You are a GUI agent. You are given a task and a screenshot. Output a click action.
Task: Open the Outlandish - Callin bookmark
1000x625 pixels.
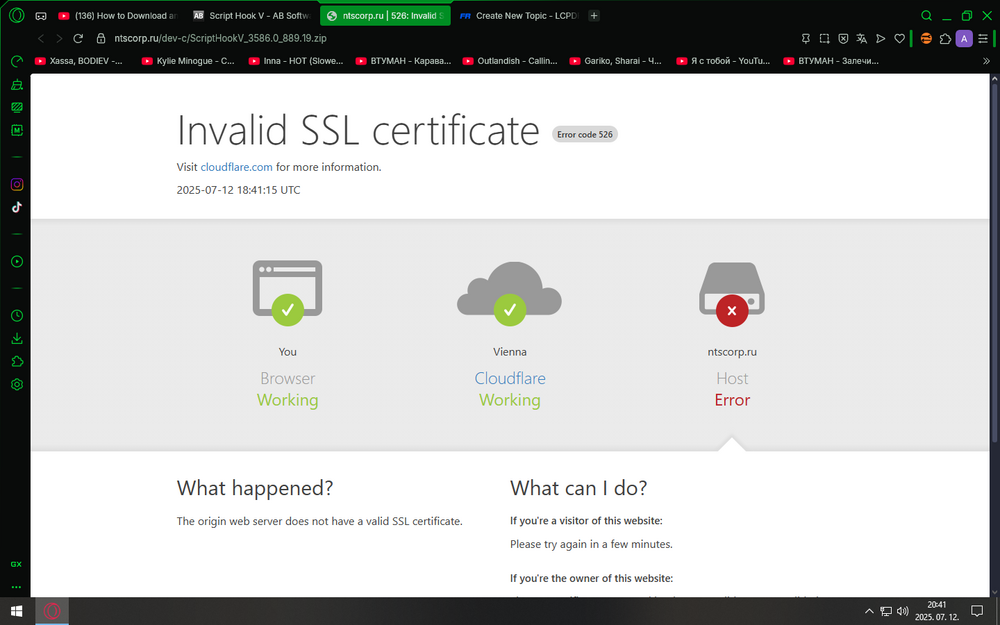[510, 61]
